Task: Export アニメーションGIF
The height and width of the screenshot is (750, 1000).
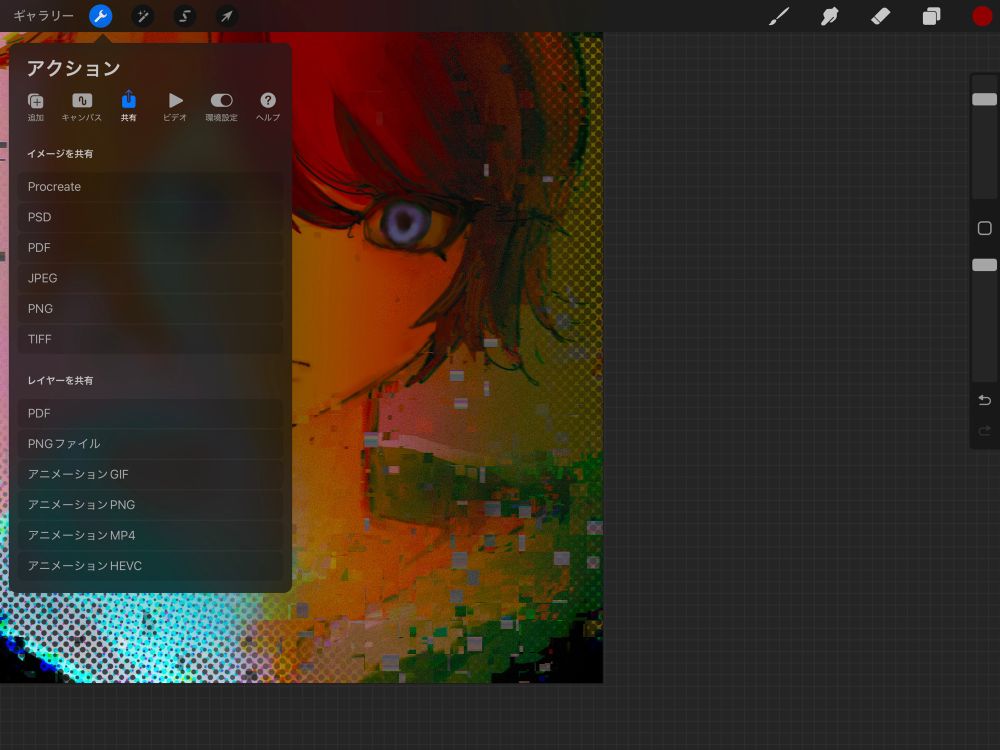Action: click(150, 474)
